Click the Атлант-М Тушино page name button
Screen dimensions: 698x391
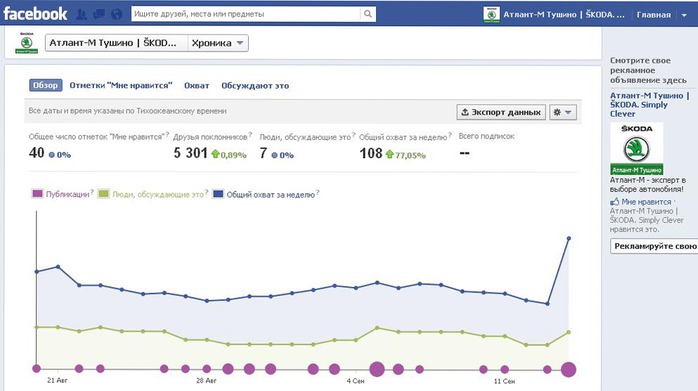(x=116, y=43)
